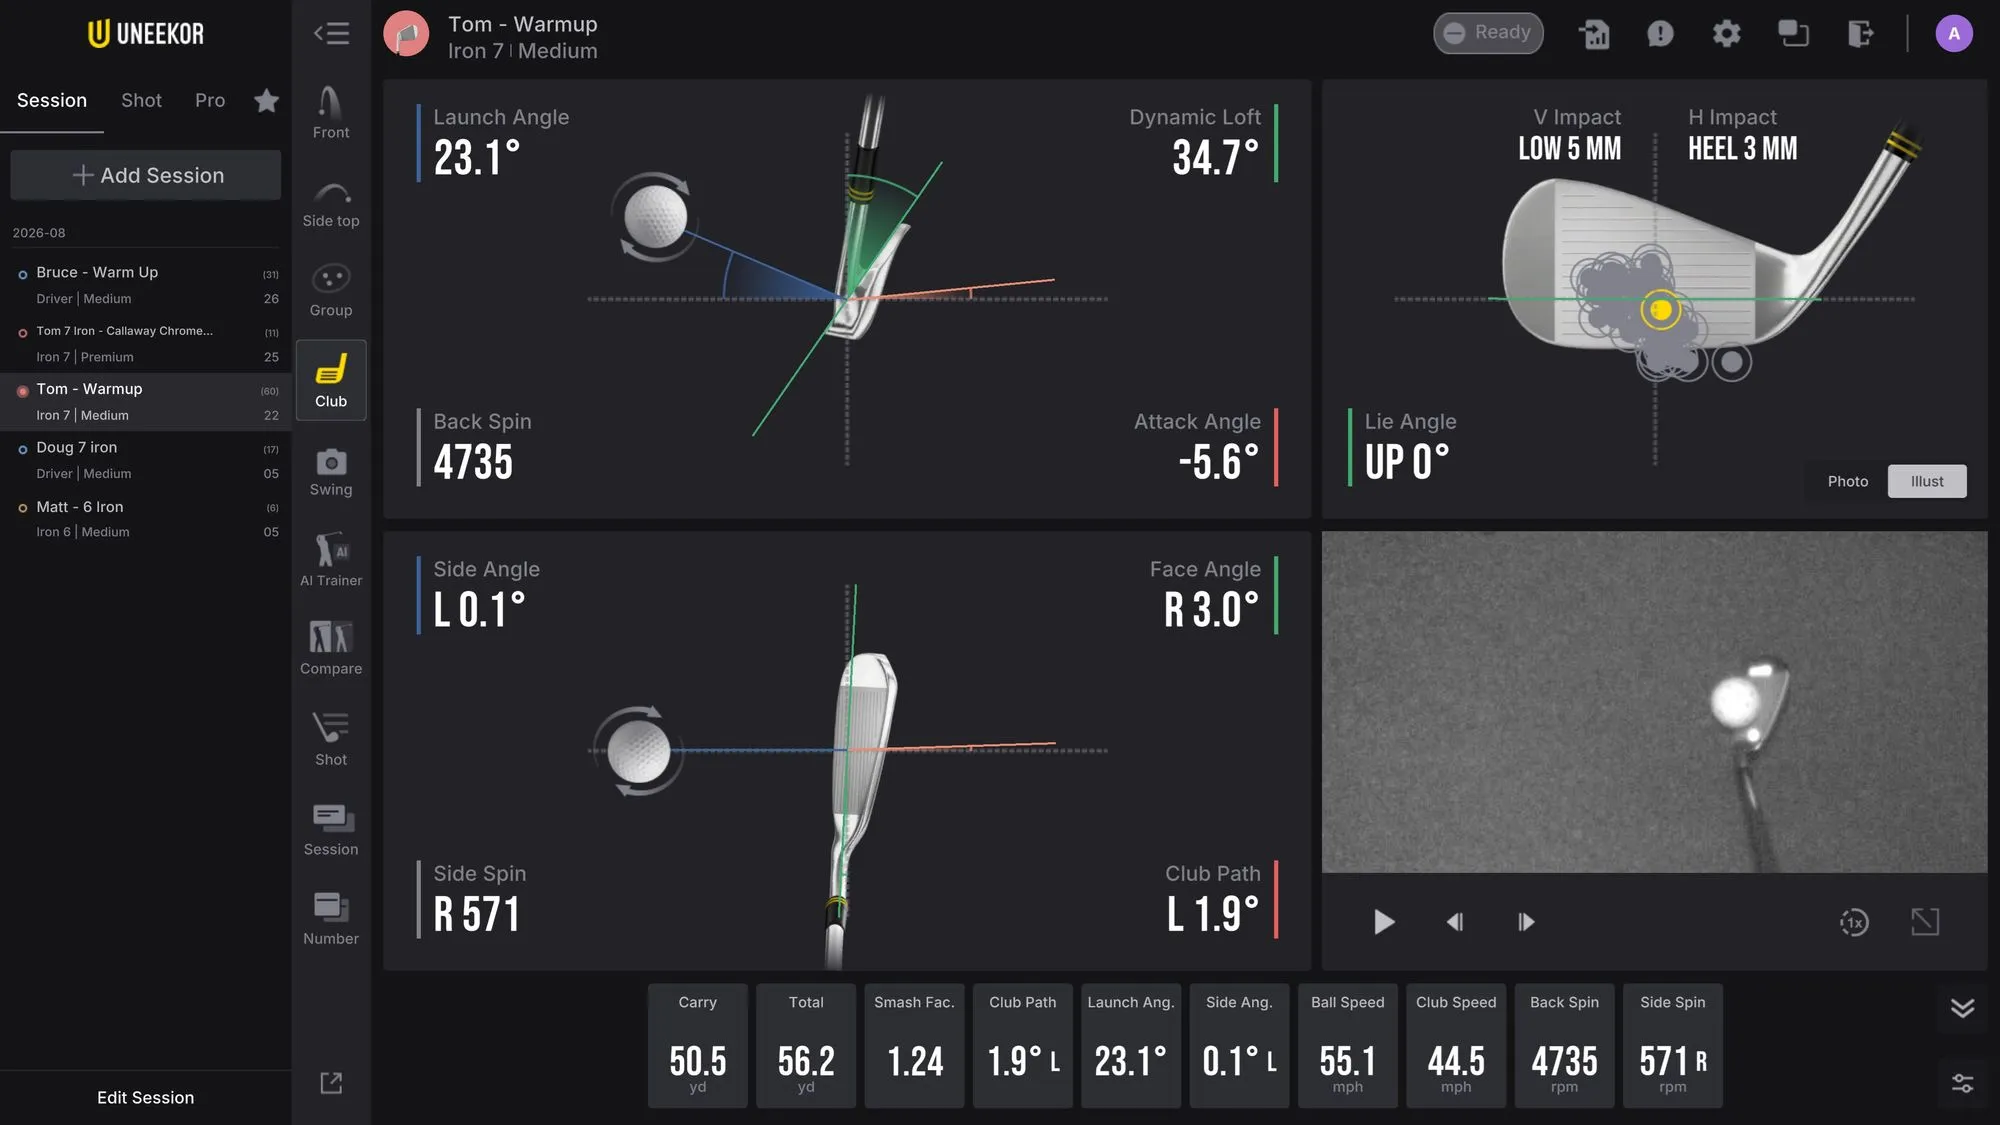Toggle the favorites star tab
Viewport: 2000px width, 1125px height.
[266, 100]
